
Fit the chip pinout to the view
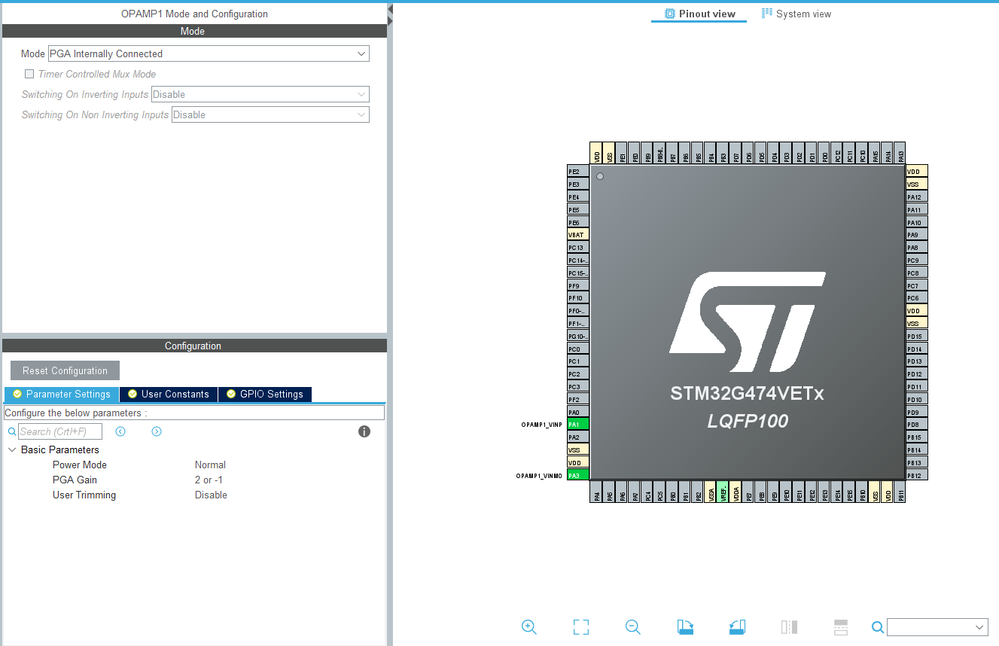[581, 627]
